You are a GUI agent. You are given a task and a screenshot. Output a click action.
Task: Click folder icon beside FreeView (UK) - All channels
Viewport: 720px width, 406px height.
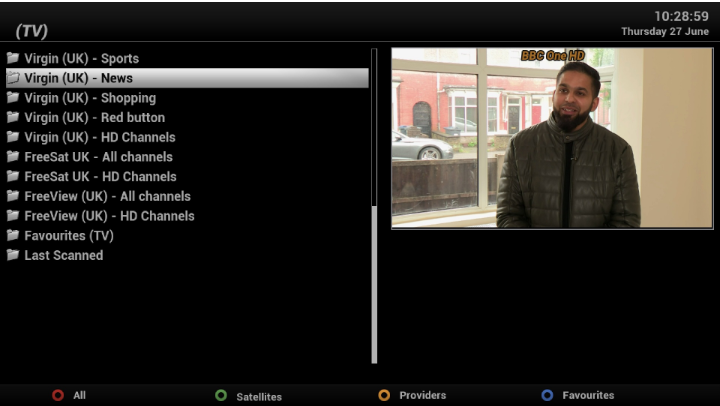(13, 196)
